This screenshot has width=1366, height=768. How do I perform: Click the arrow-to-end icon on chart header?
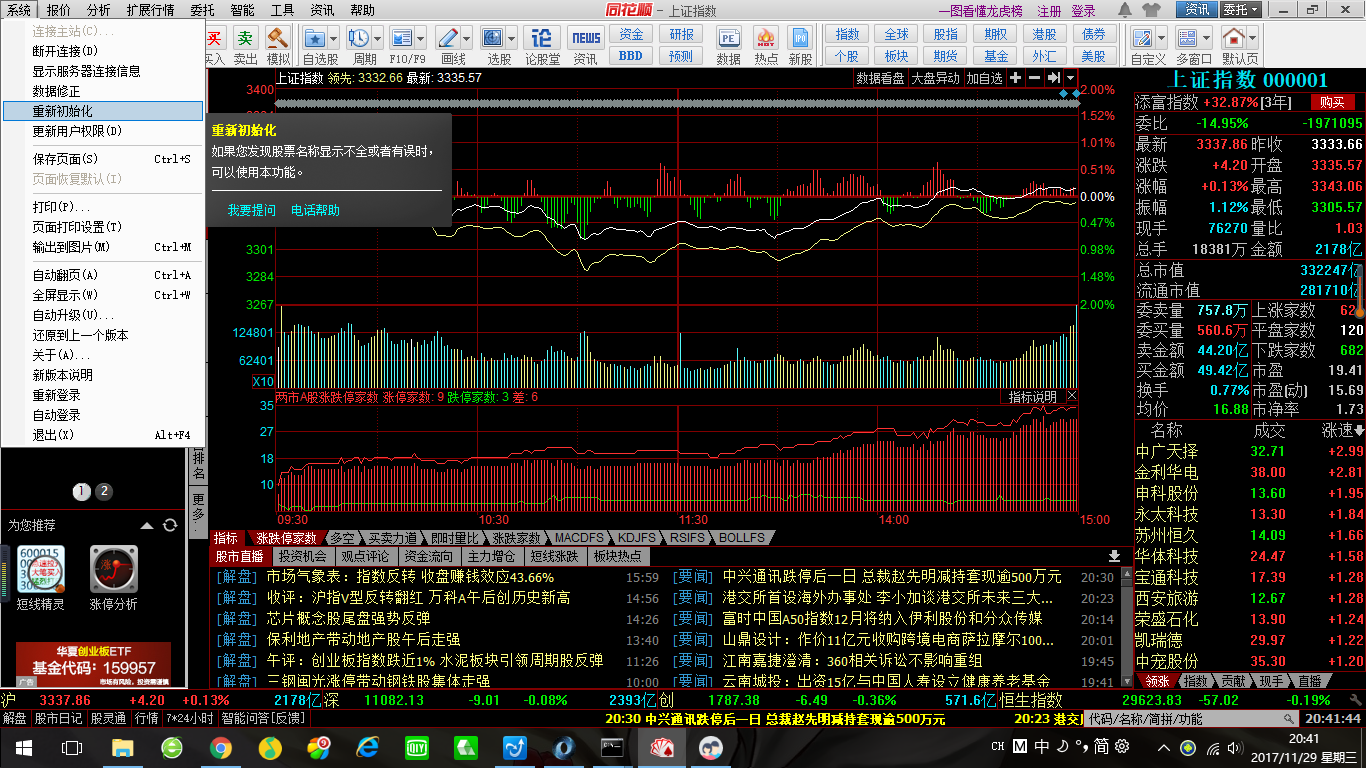point(1053,78)
